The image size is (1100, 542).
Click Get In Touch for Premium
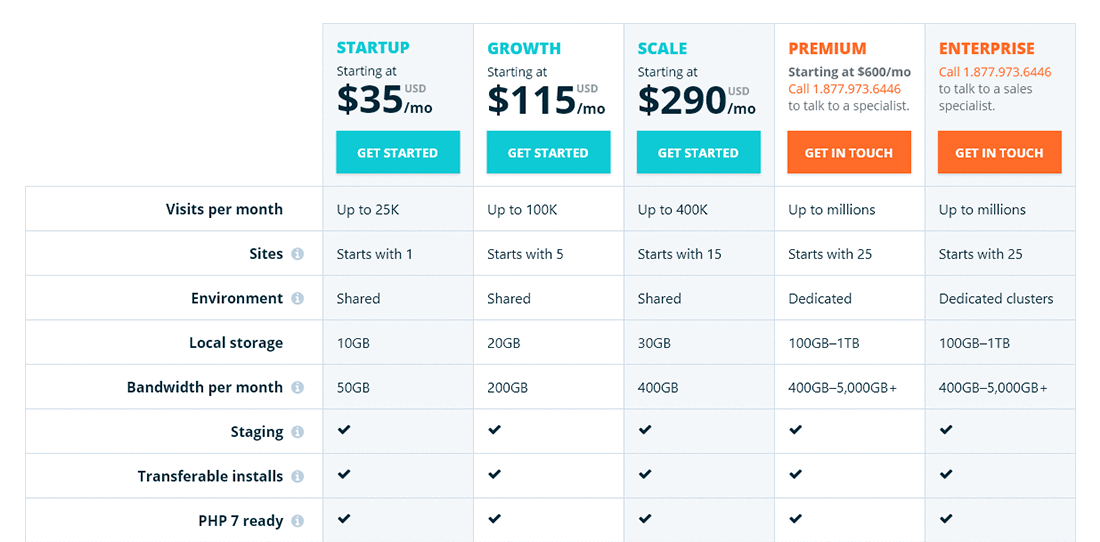click(x=849, y=152)
